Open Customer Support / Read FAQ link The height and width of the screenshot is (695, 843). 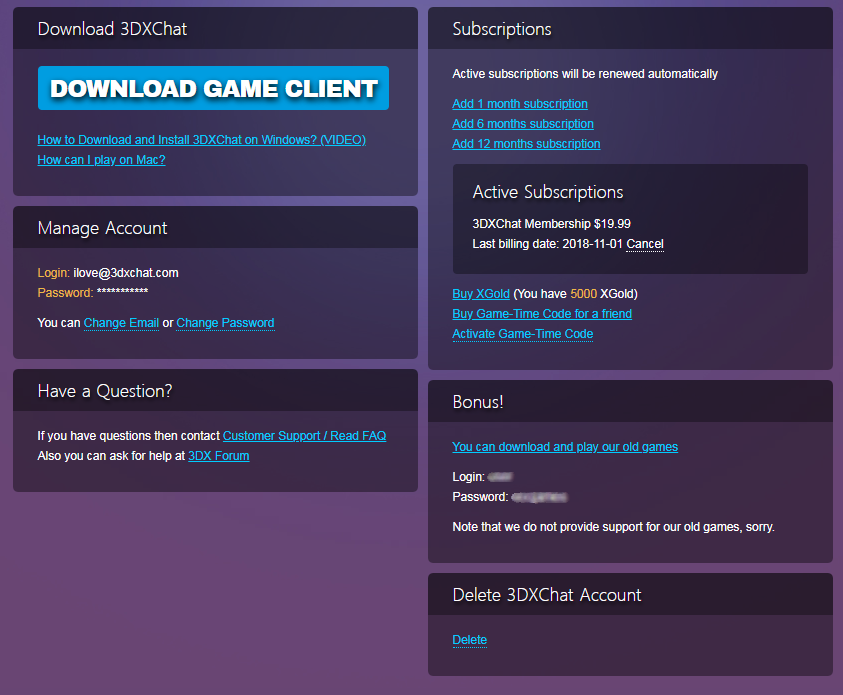[304, 435]
